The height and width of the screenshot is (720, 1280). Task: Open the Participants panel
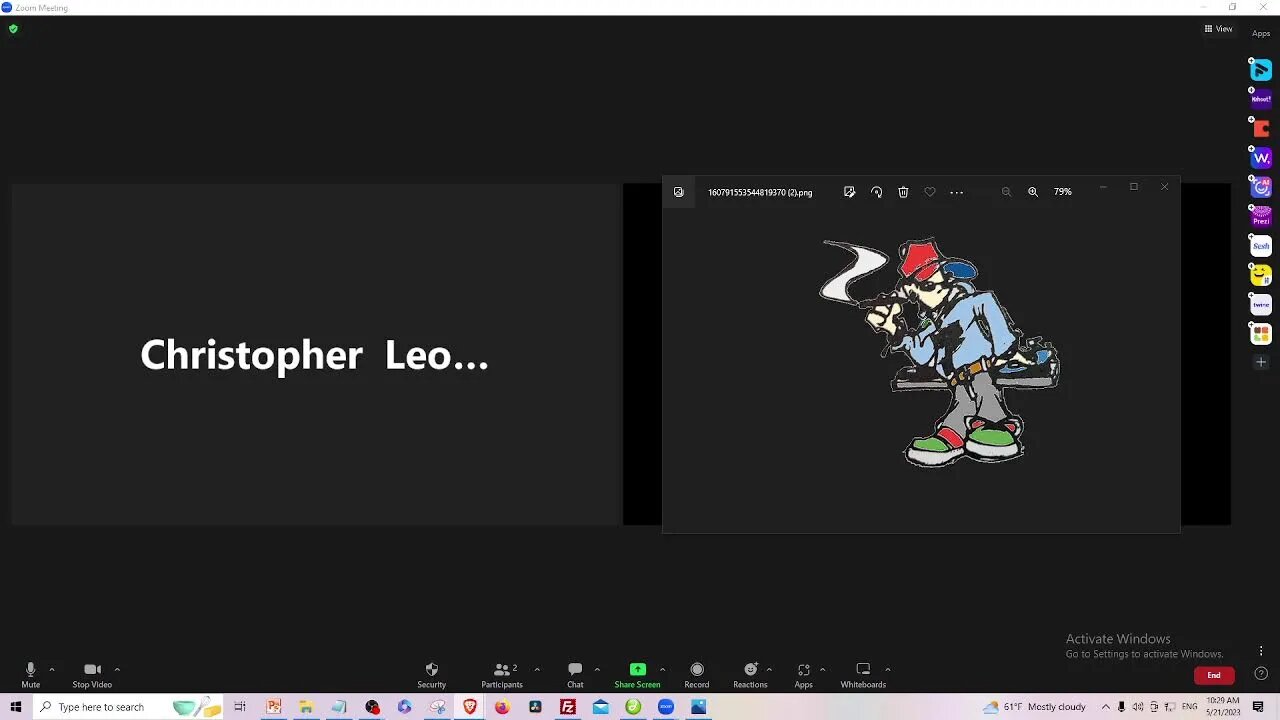502,675
